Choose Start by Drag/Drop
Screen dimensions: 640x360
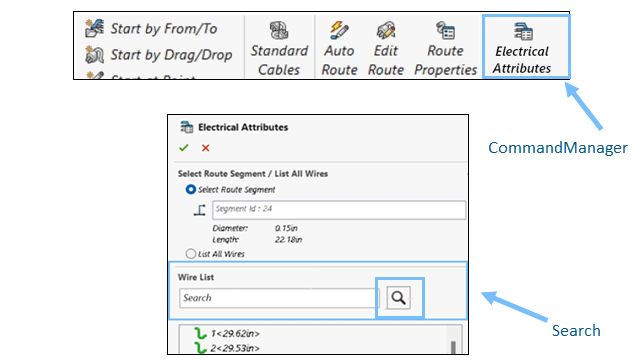tap(159, 55)
